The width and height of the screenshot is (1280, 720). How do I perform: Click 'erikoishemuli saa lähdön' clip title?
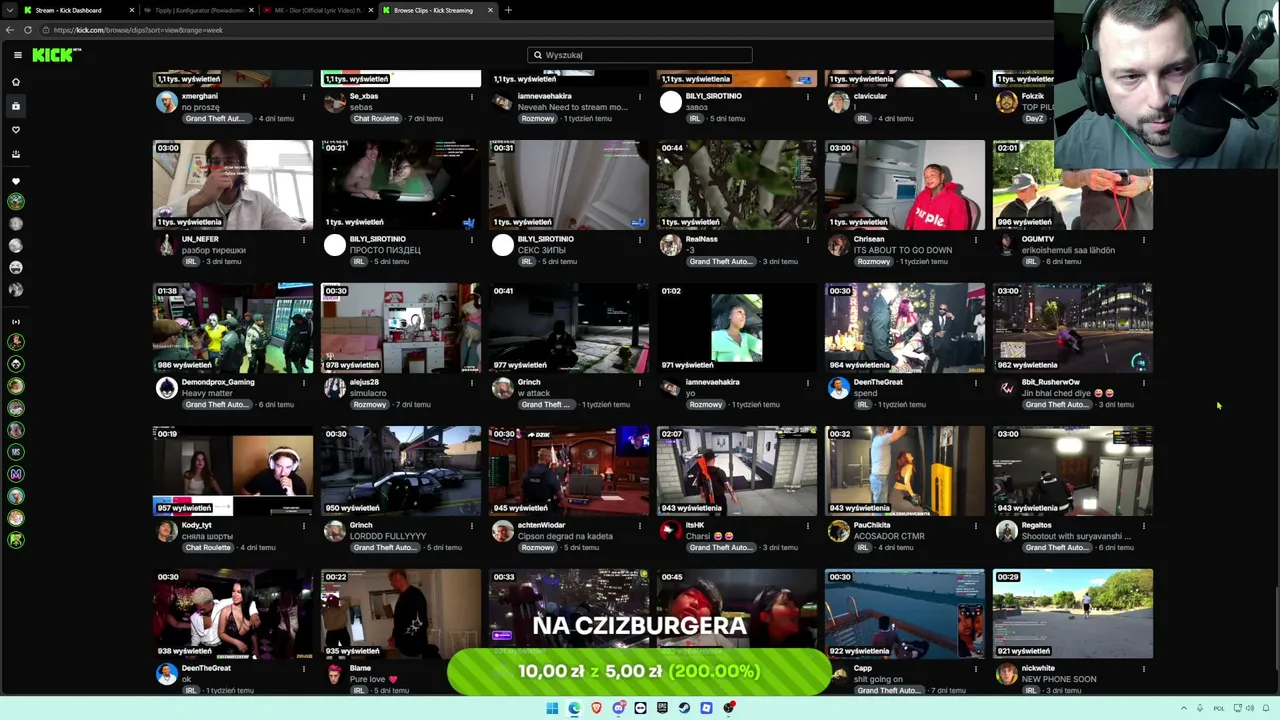(x=1068, y=250)
